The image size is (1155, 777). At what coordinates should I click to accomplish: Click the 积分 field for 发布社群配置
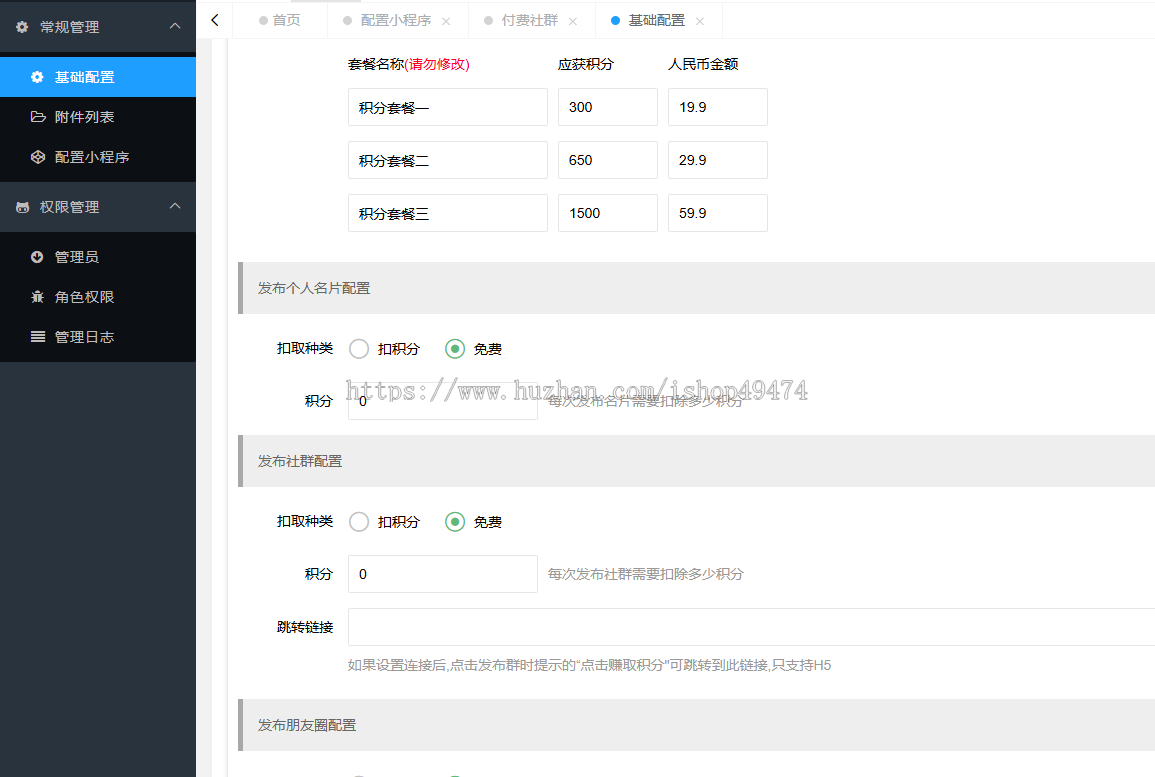(x=443, y=574)
